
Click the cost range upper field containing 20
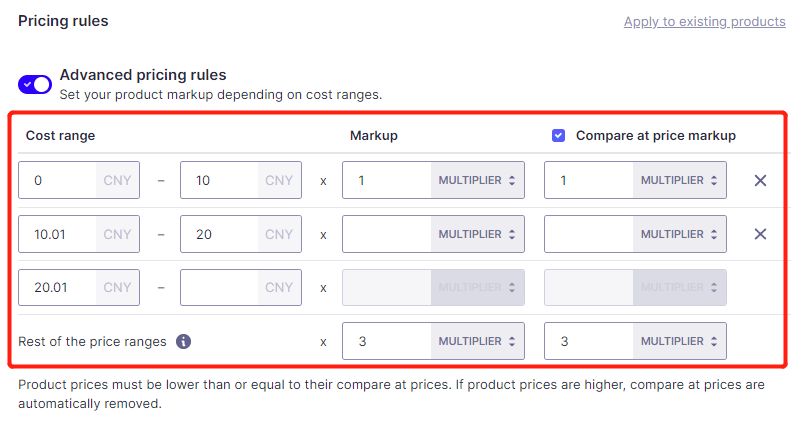219,234
